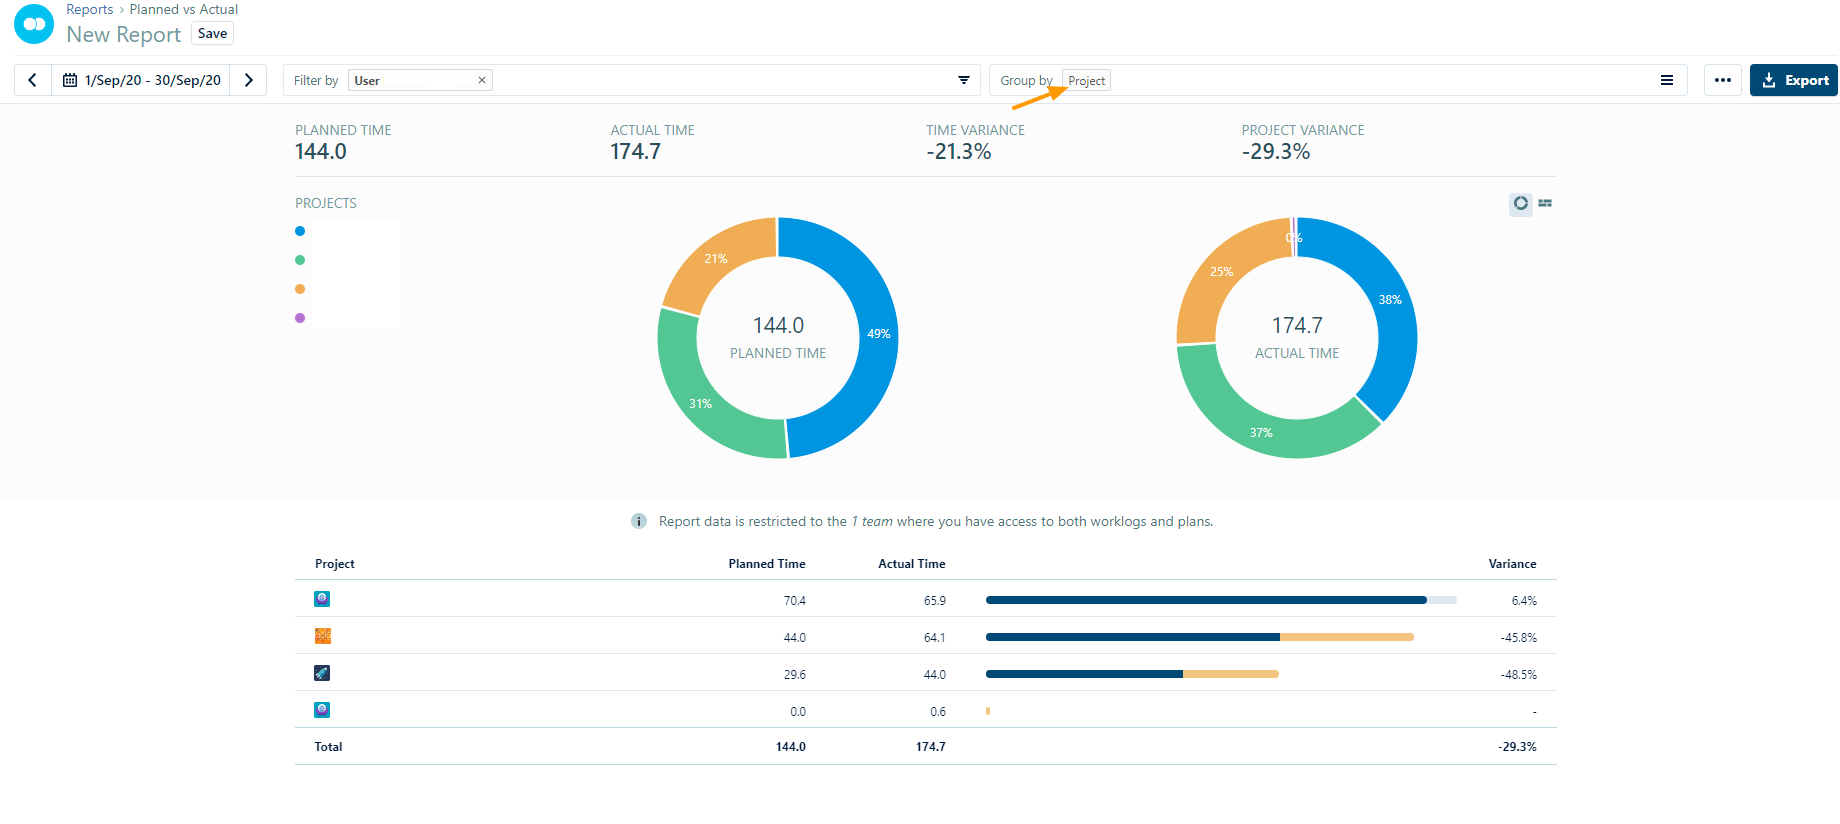
Task: Open the Group by options list
Action: 1666,80
